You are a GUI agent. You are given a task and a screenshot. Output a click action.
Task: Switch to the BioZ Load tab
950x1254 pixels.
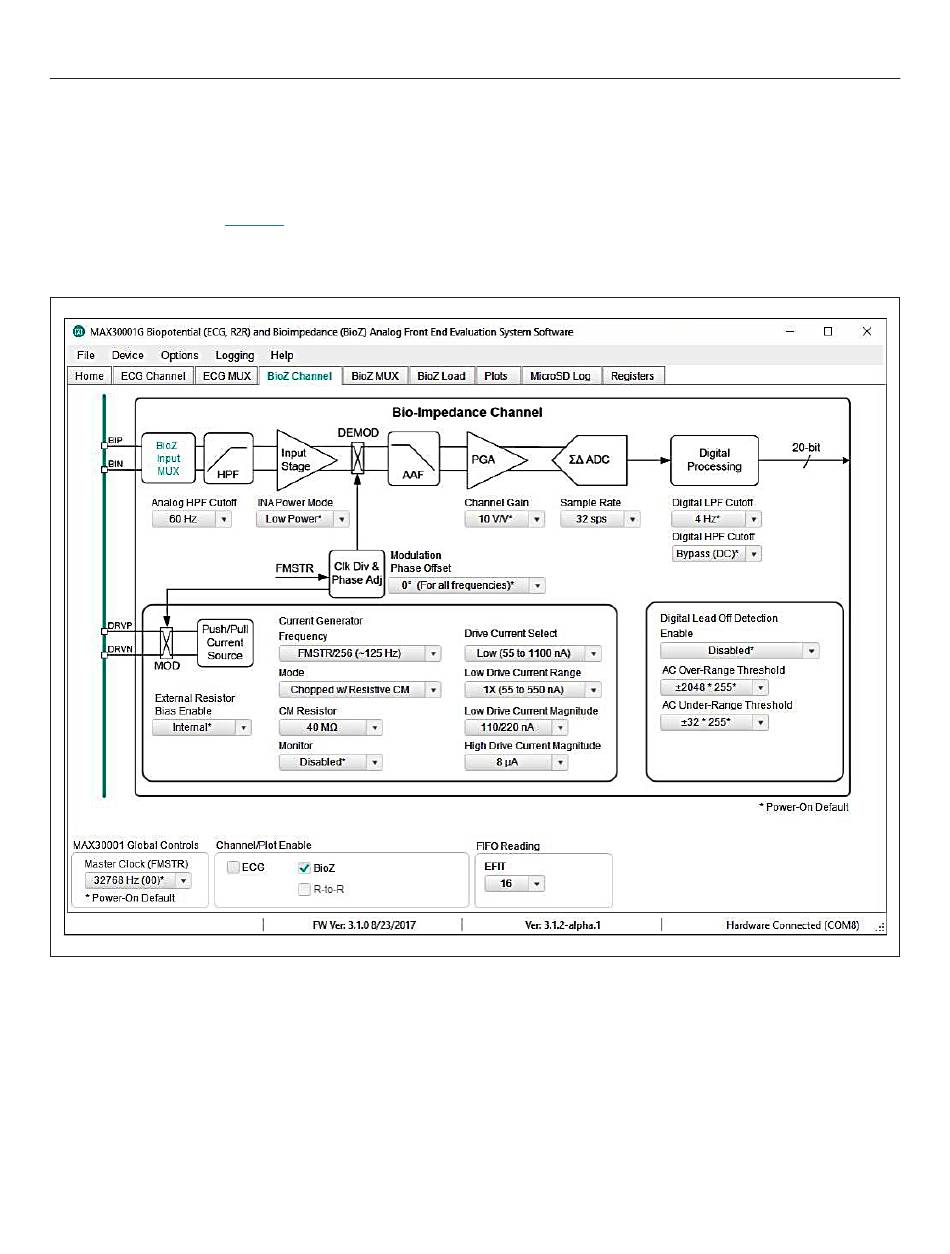441,376
